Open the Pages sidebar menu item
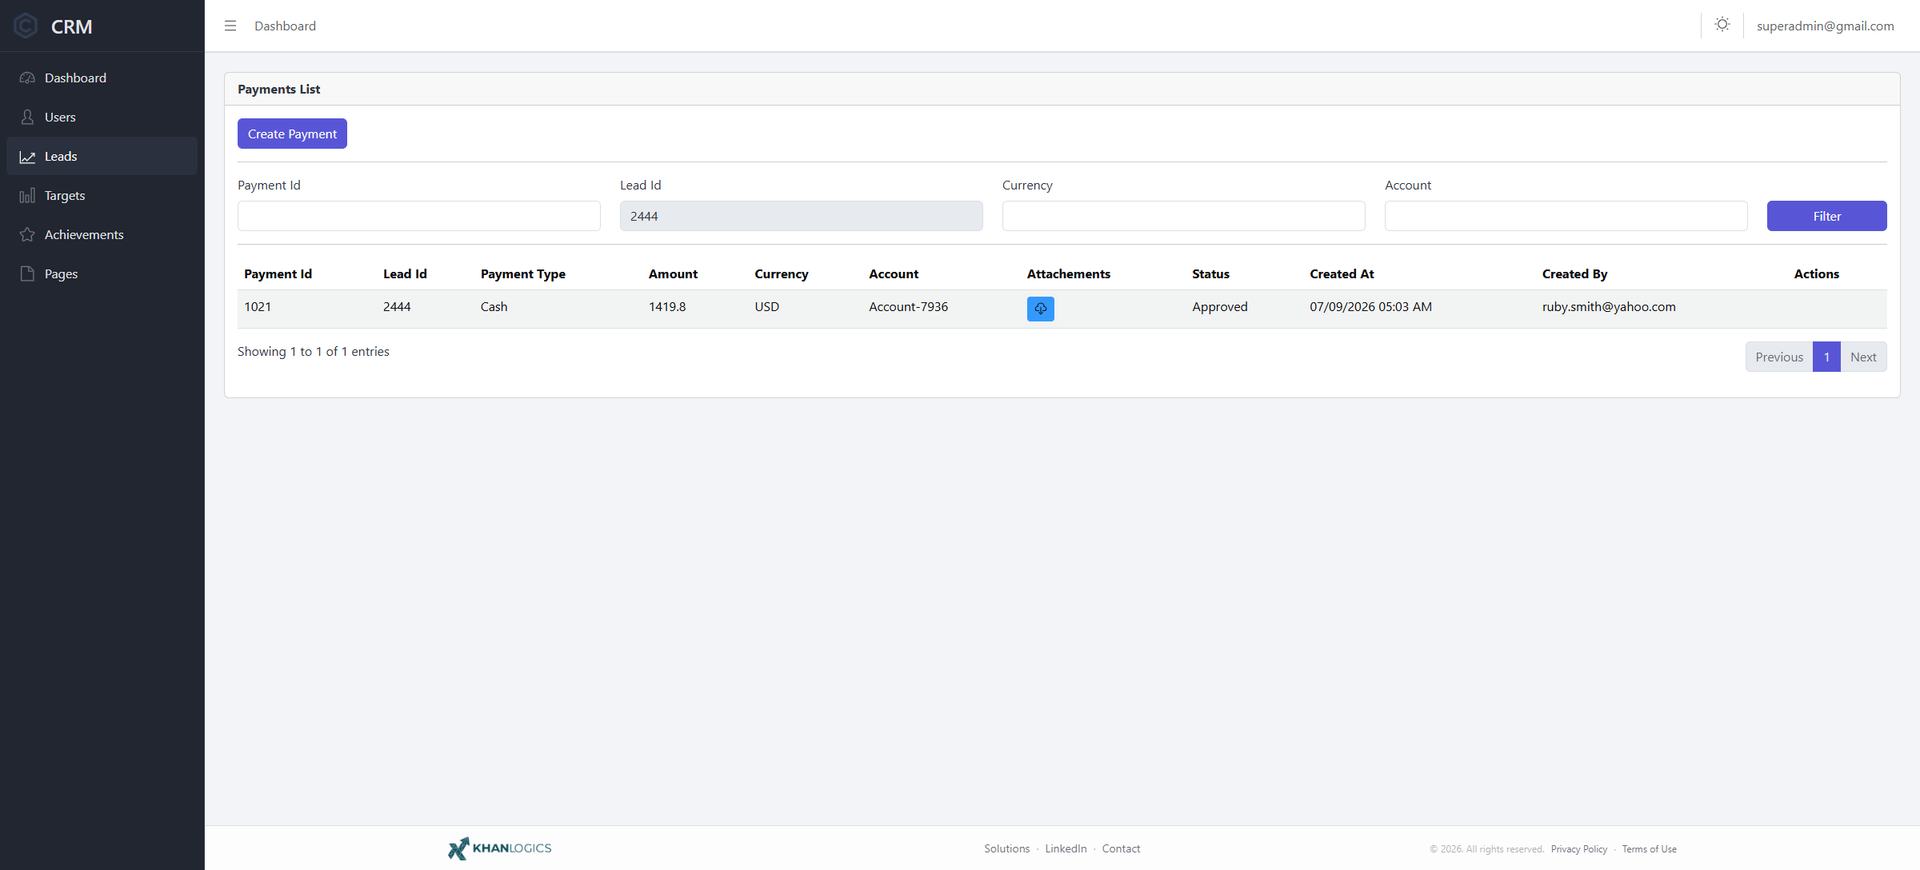Screen dimensions: 1920x870 pyautogui.click(x=102, y=274)
